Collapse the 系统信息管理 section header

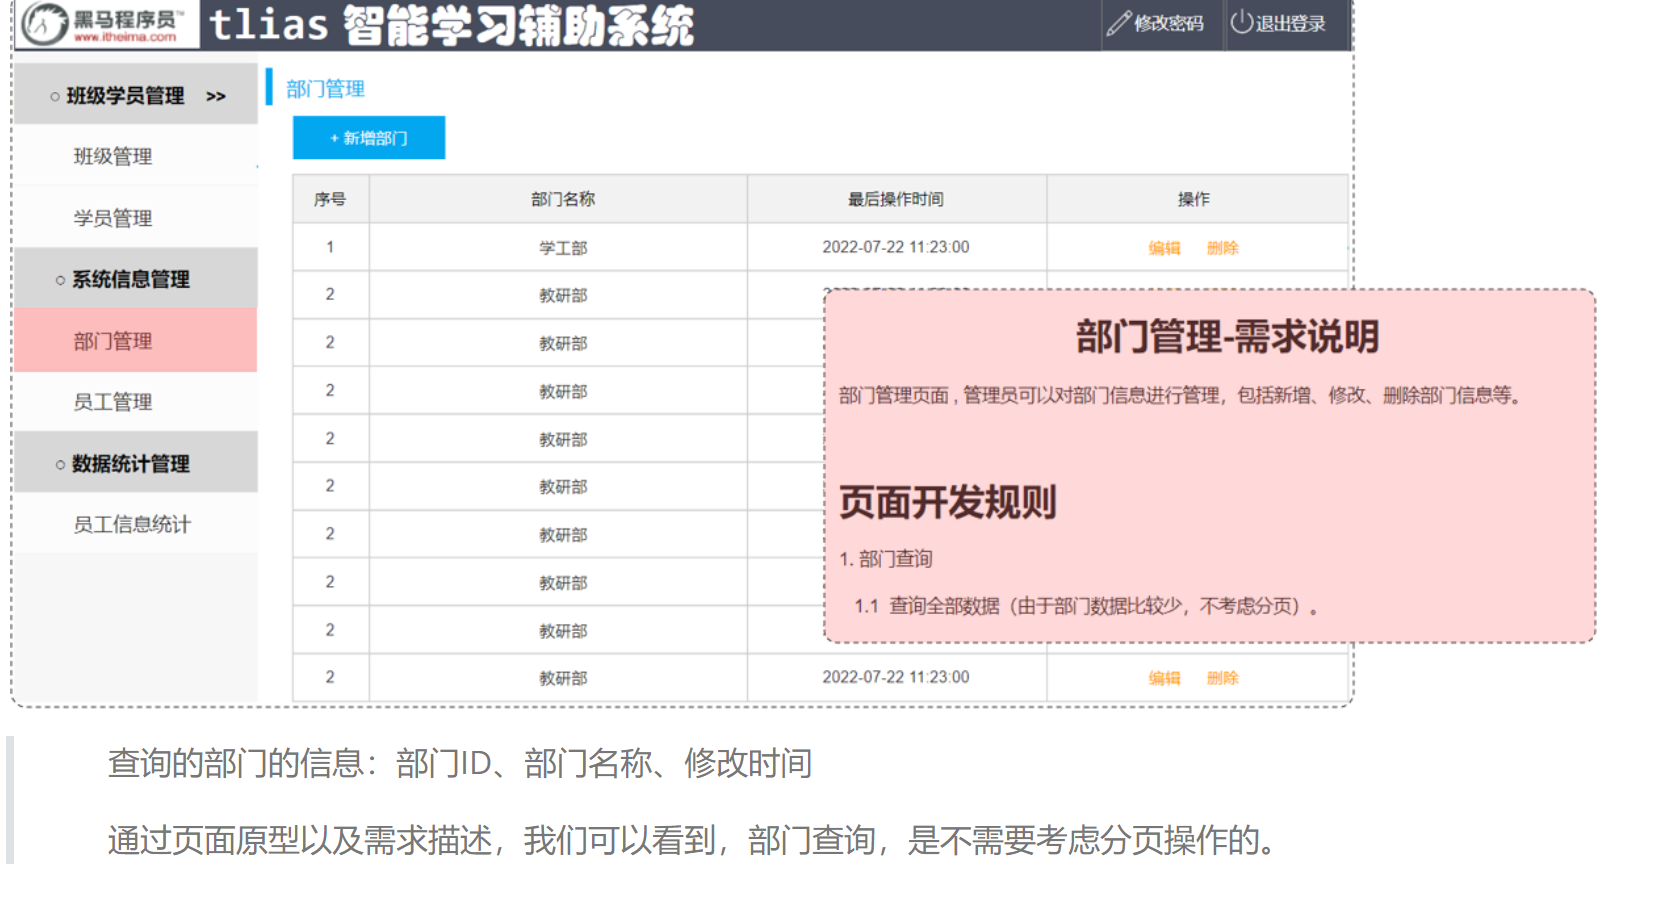[x=136, y=279]
